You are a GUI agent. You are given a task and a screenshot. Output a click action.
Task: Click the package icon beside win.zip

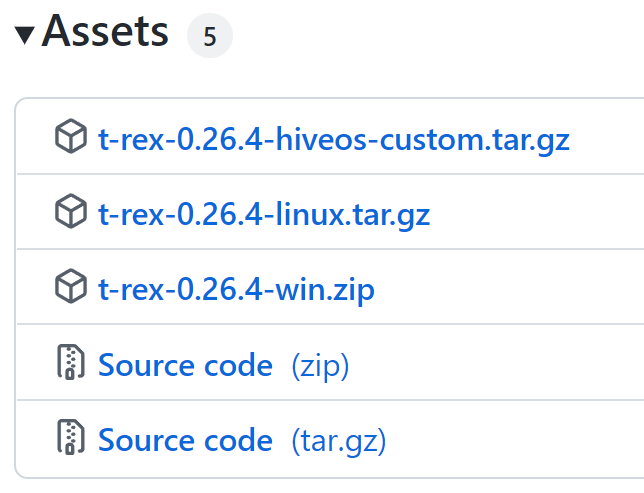70,288
